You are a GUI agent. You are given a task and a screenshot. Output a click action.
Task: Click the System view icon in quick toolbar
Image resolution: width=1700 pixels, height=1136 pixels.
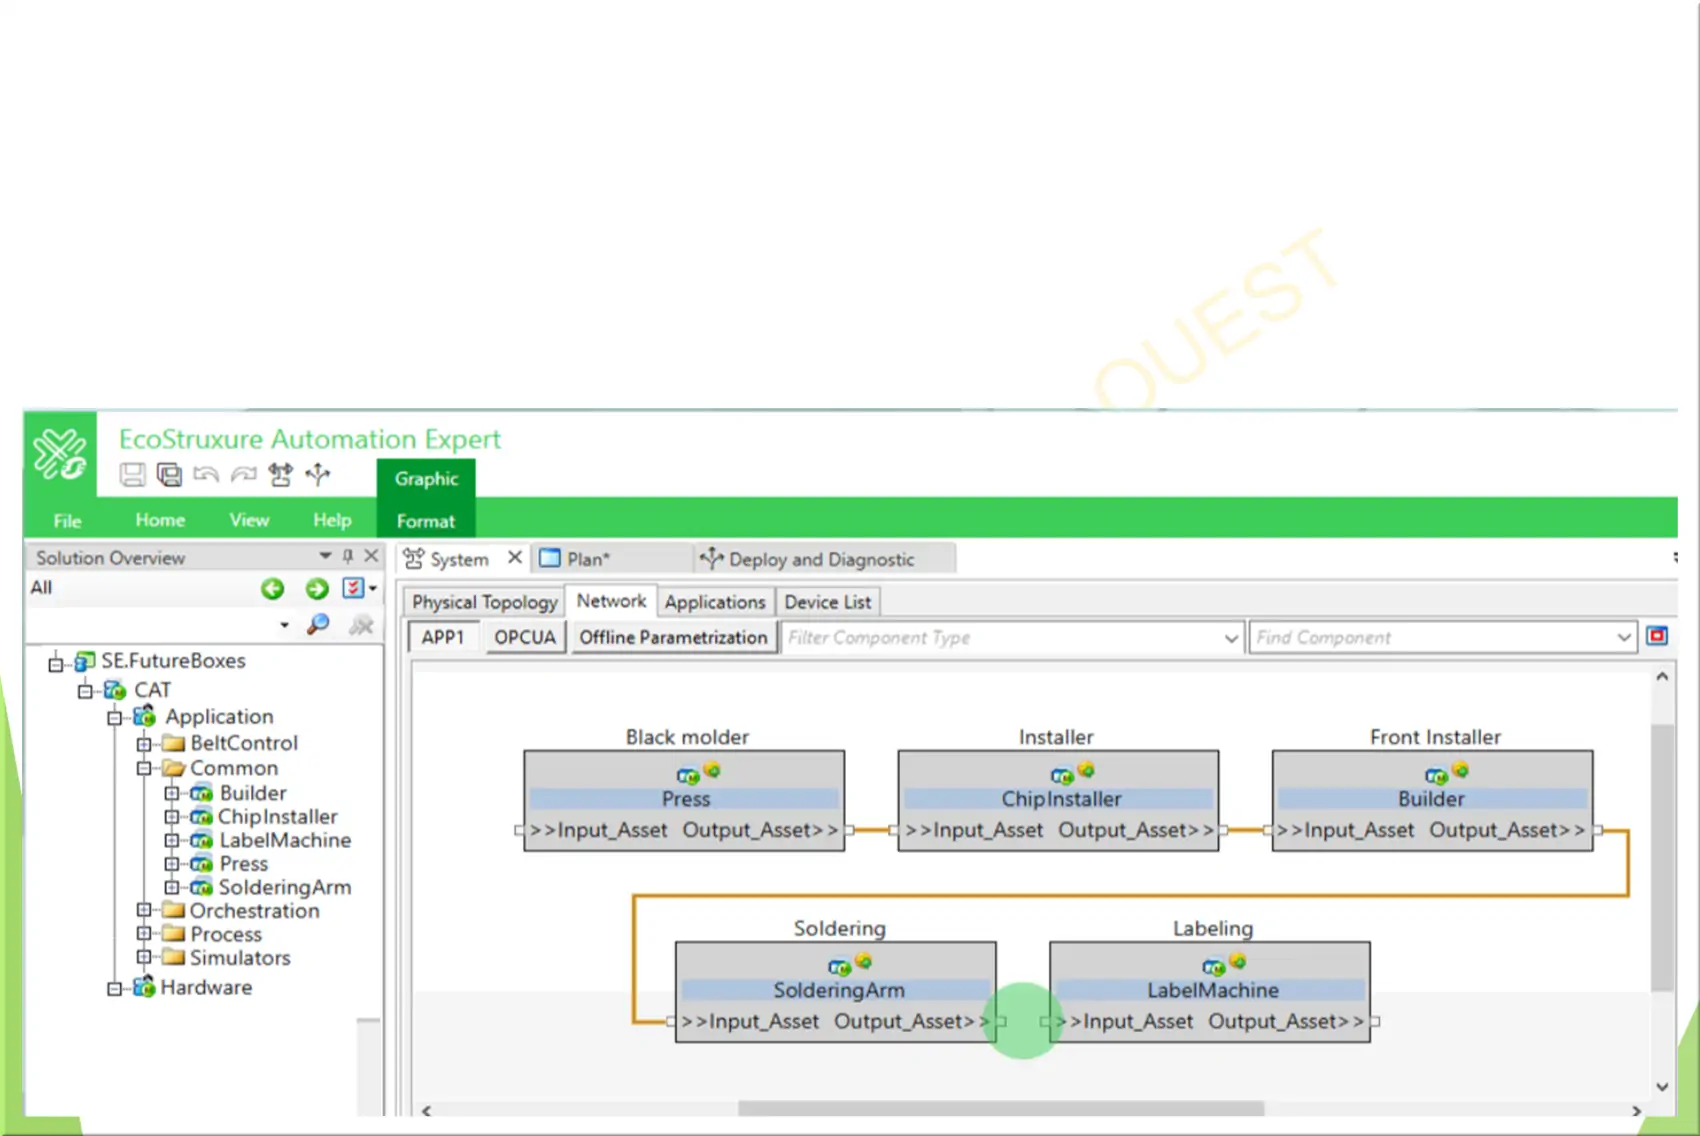coord(281,475)
